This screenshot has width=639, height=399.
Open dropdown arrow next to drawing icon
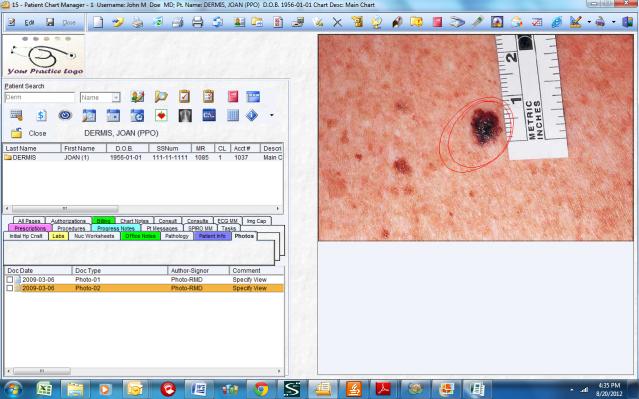[589, 22]
